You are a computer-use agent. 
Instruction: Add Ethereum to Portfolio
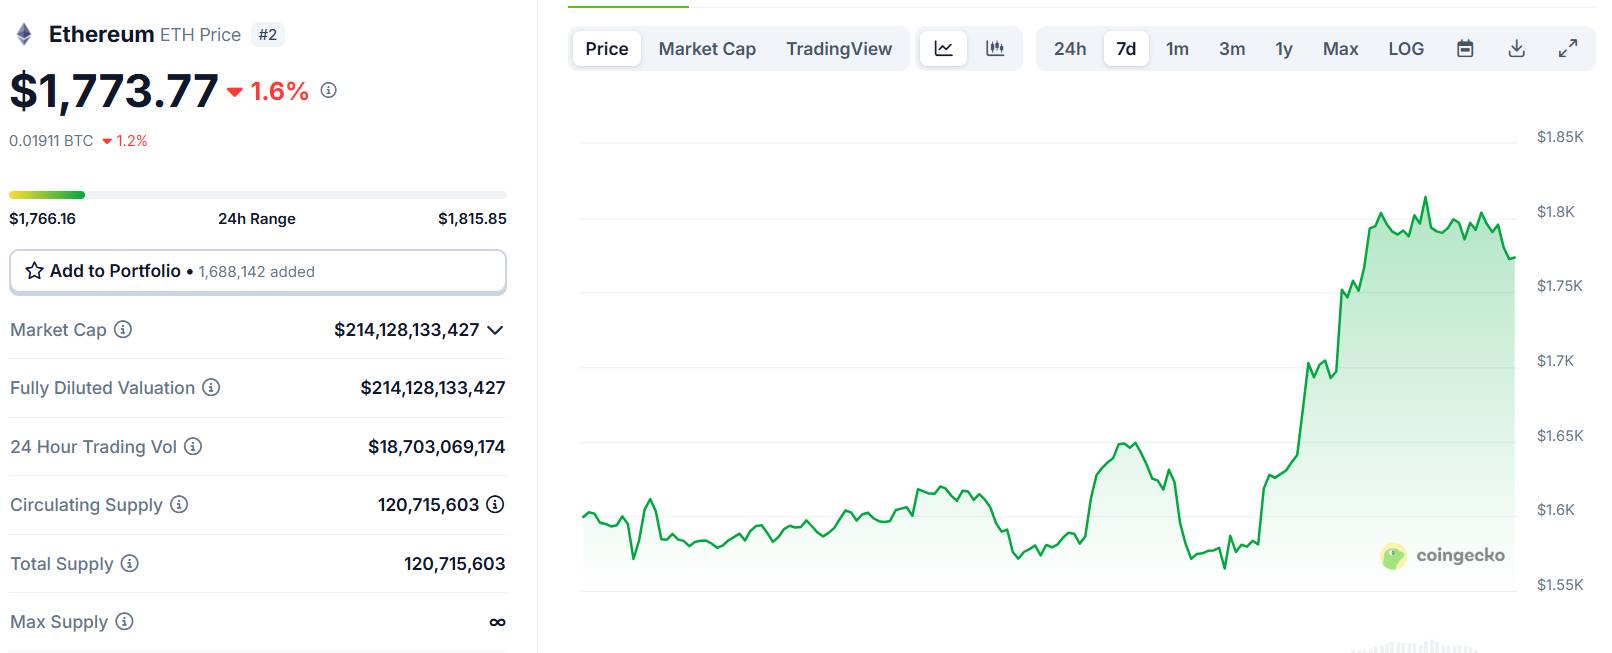[x=258, y=271]
